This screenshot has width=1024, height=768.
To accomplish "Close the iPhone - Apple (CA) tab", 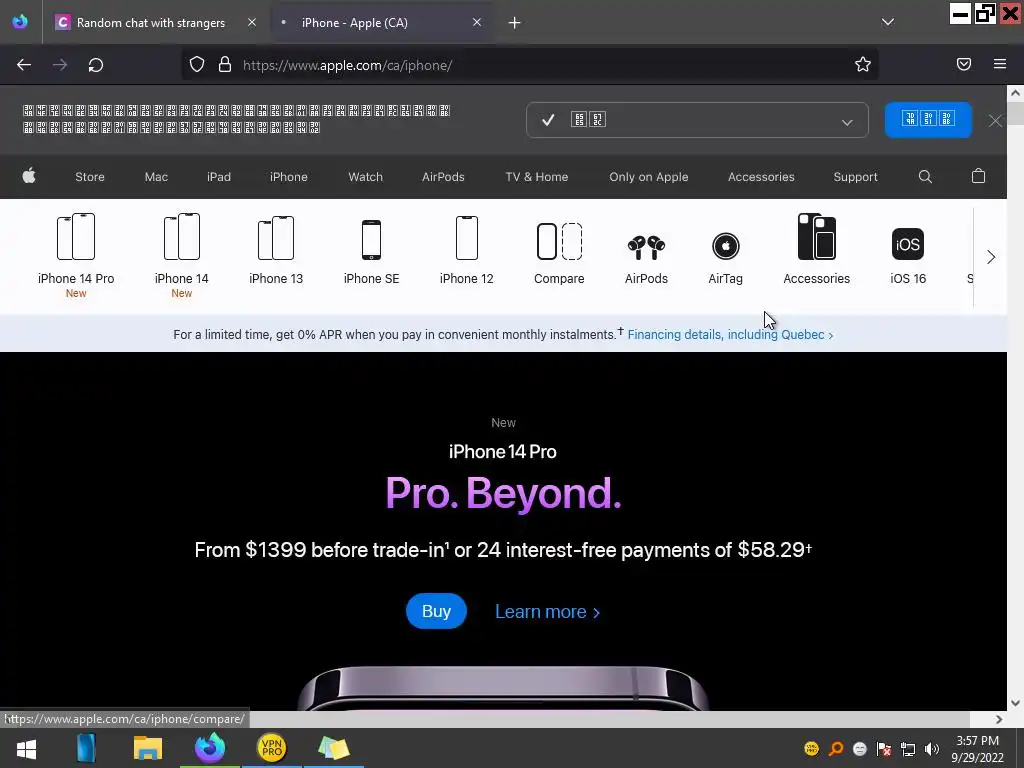I will tap(477, 22).
